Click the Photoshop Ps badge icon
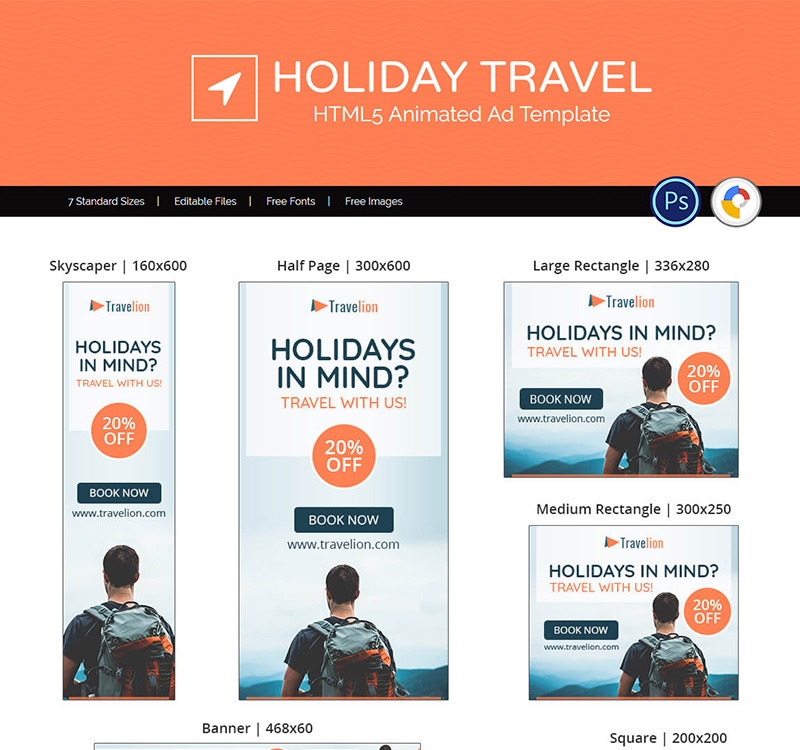Viewport: 800px width, 750px height. [x=676, y=202]
